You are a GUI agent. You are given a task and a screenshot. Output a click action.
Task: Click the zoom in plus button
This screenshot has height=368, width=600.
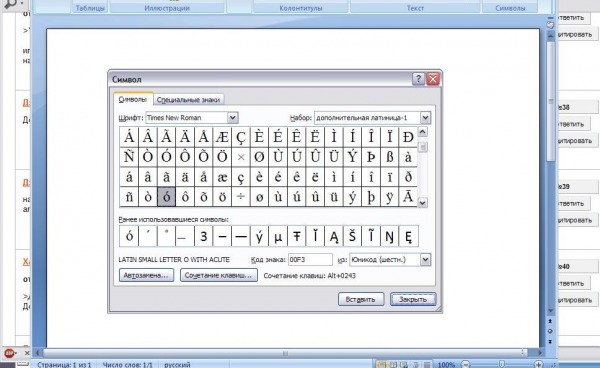point(538,364)
